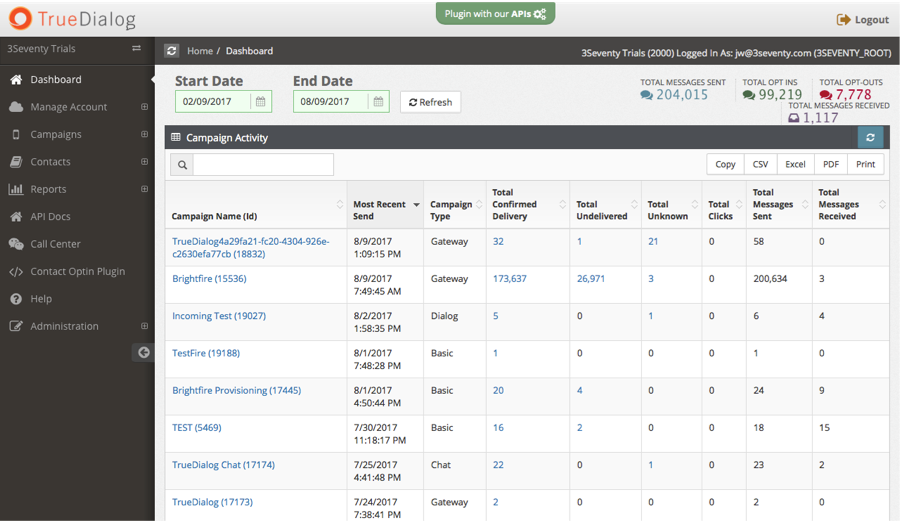Open Contacts menu item
This screenshot has width=900, height=521.
pos(50,162)
